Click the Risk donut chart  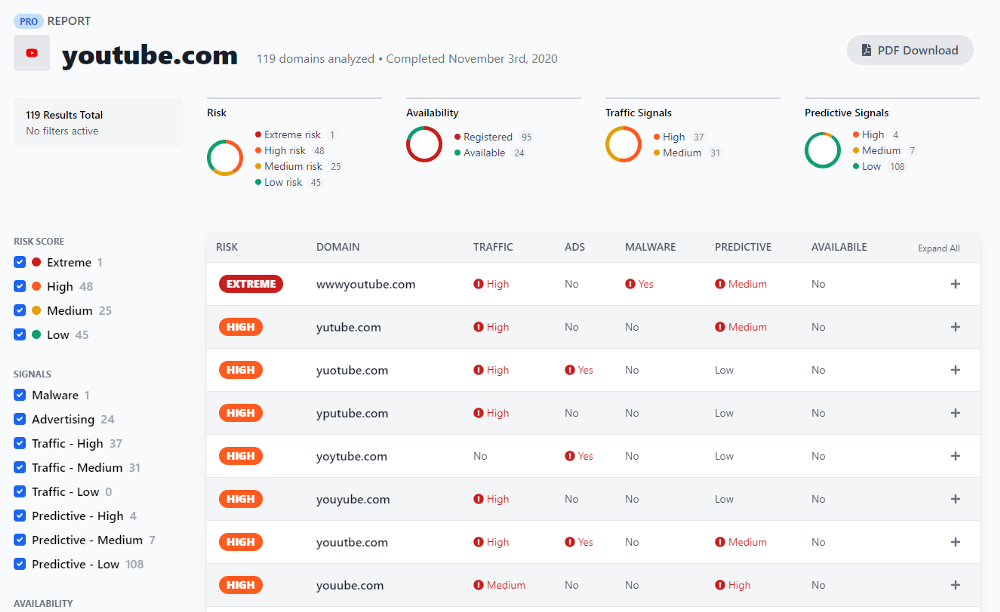point(225,158)
